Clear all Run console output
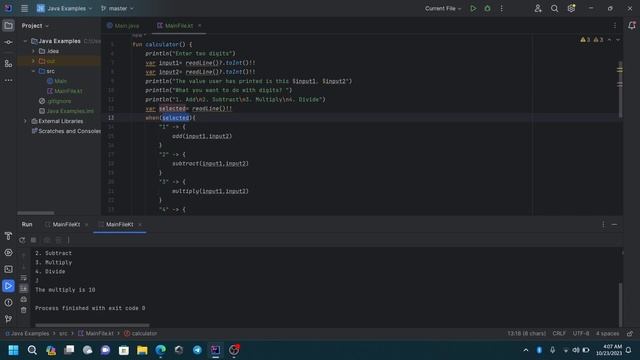Viewport: 640px width, 360px height. (24, 310)
